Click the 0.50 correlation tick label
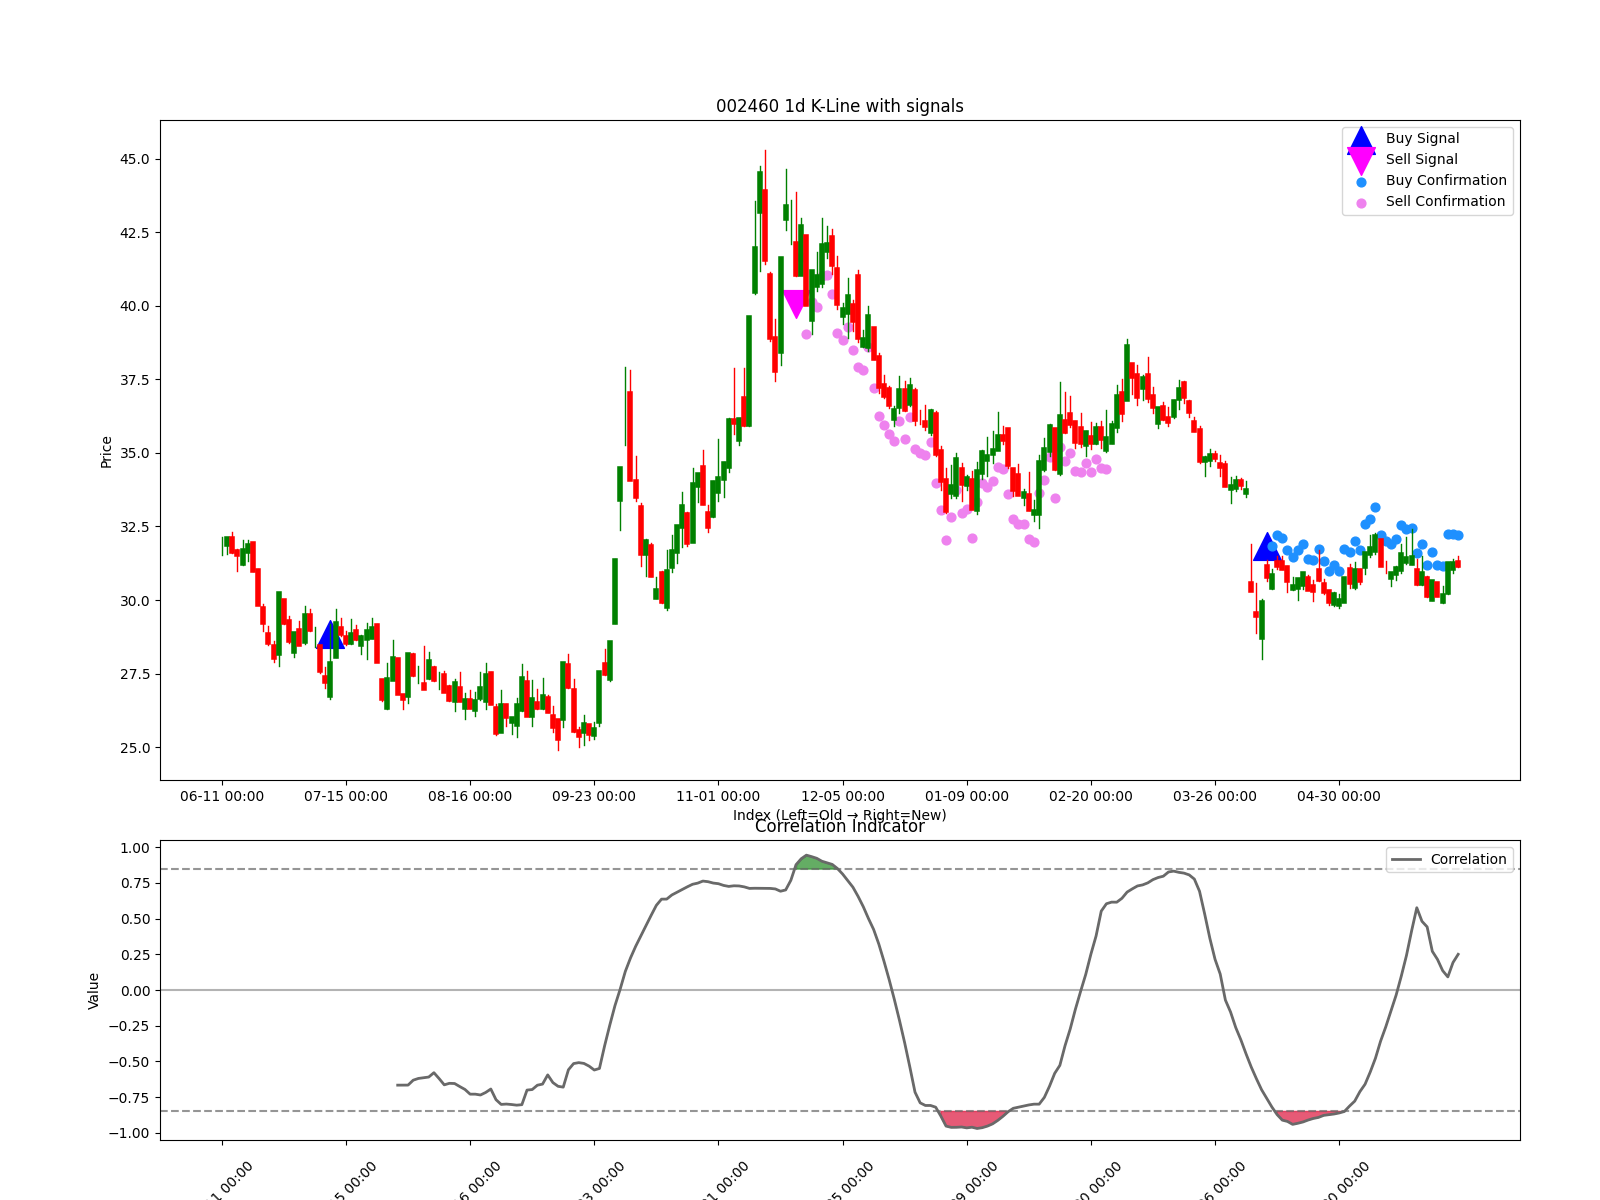The width and height of the screenshot is (1600, 1200). coord(135,919)
